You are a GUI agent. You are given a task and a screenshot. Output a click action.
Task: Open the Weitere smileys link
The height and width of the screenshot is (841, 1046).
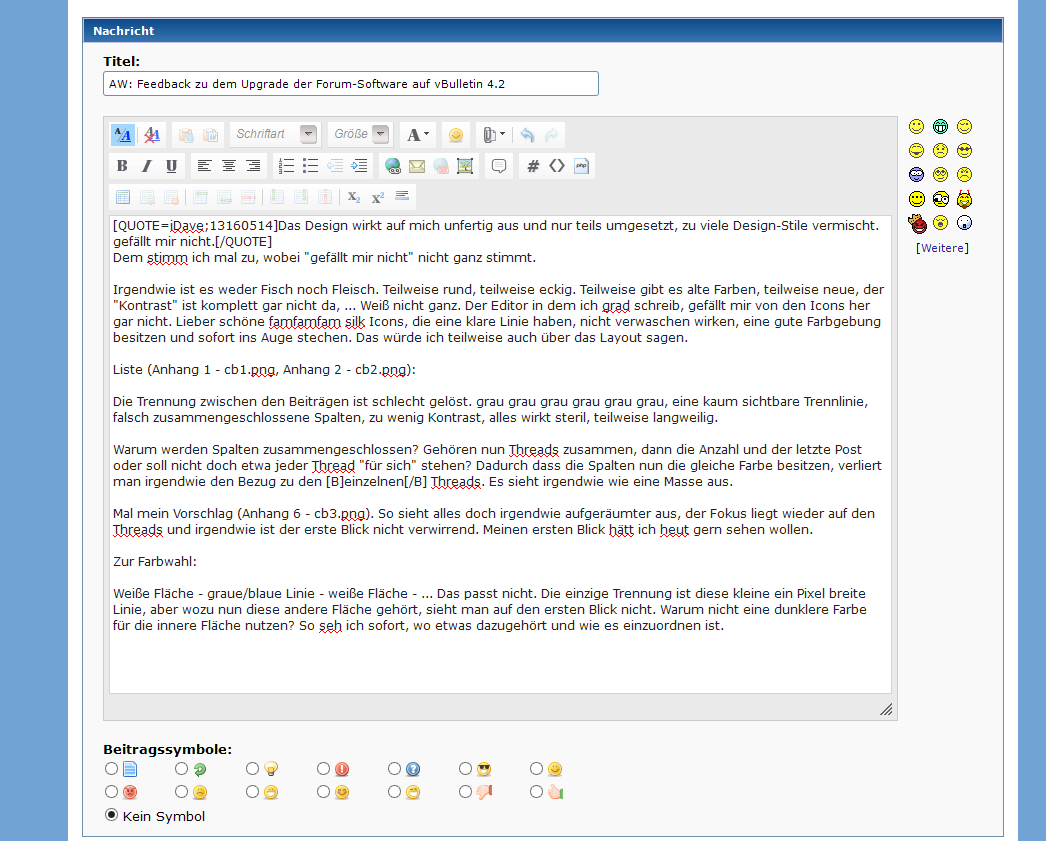point(942,248)
